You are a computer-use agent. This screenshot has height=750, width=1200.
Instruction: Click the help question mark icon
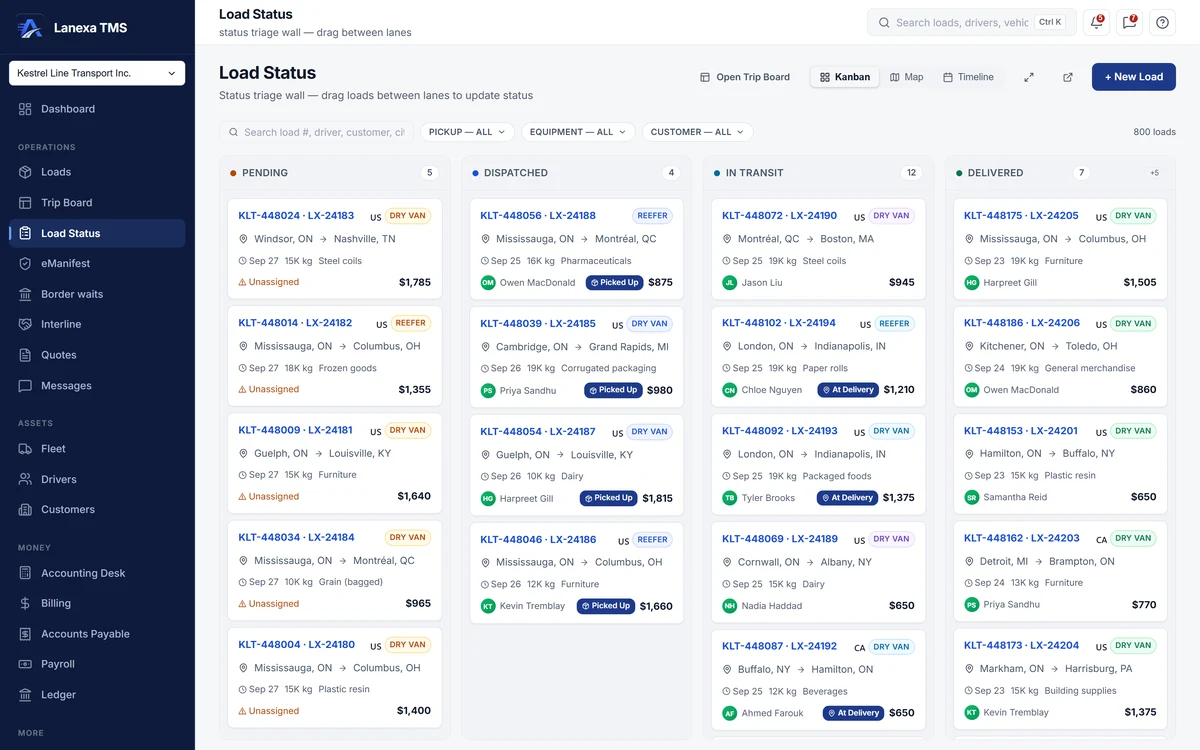(1162, 22)
